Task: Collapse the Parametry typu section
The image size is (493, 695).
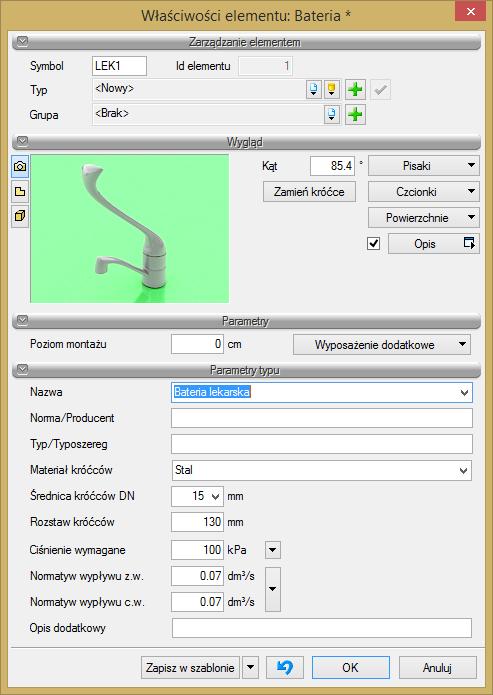Action: 22,369
